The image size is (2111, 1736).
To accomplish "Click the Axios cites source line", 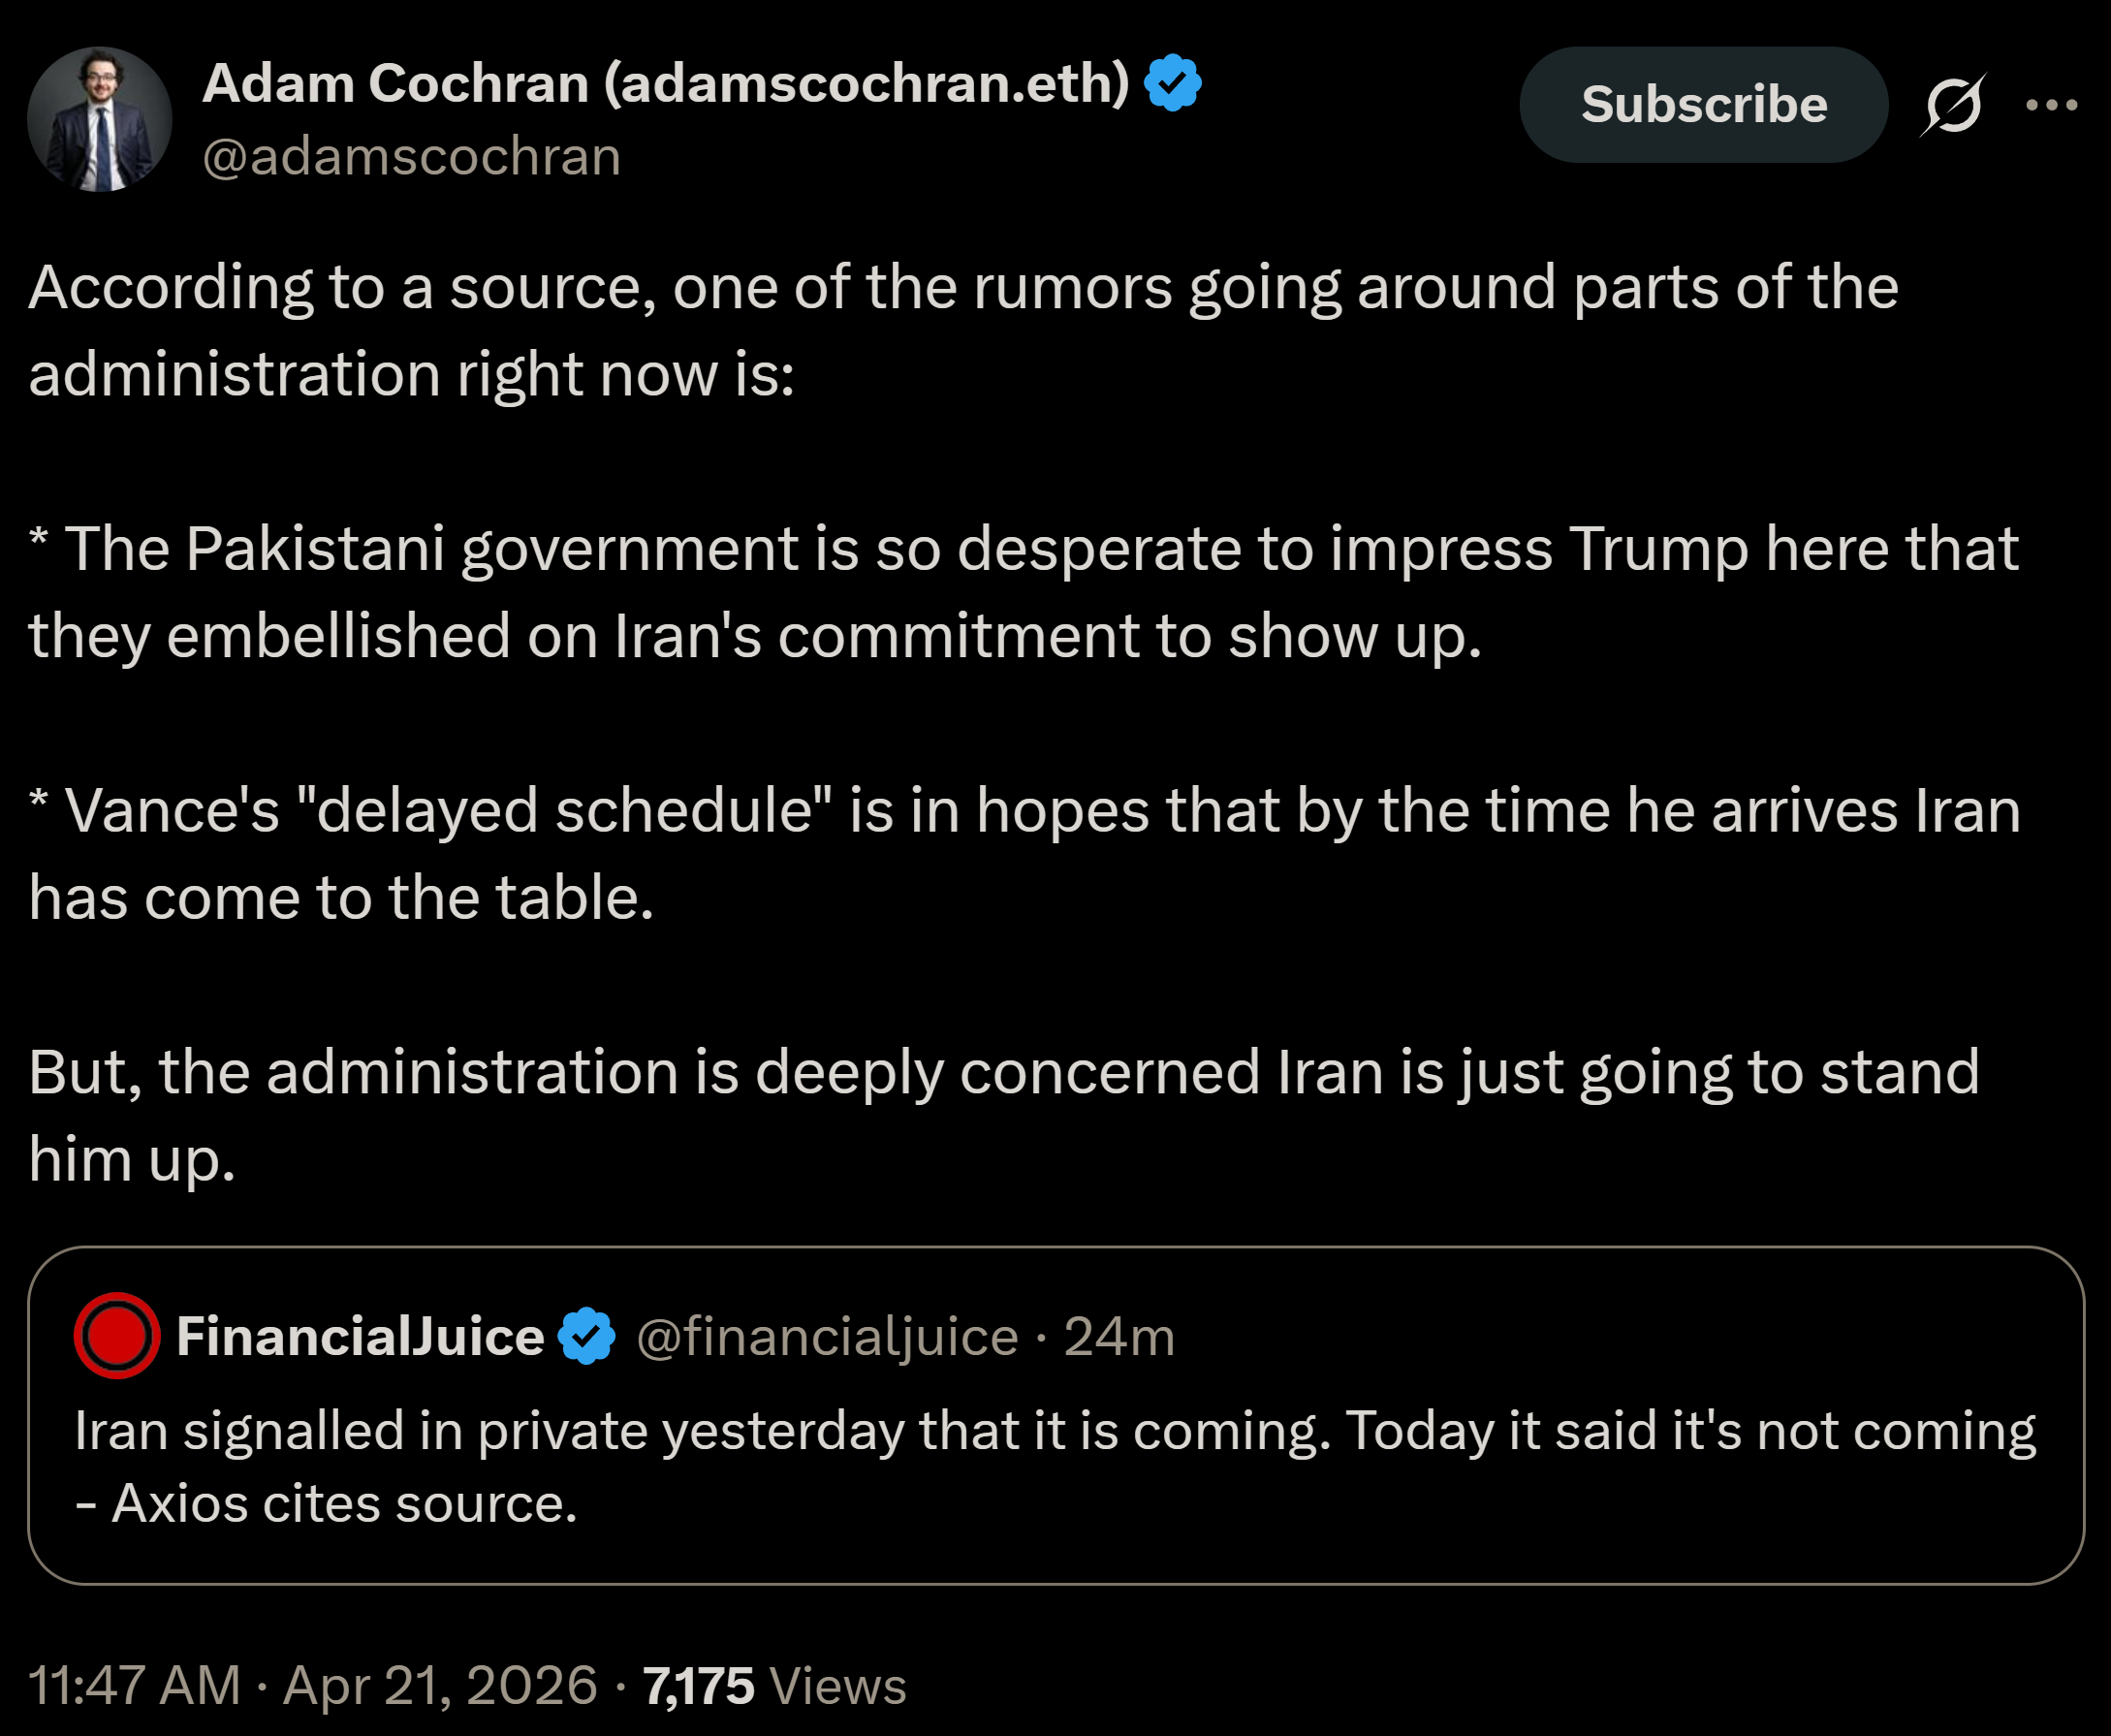I will click(x=326, y=1503).
